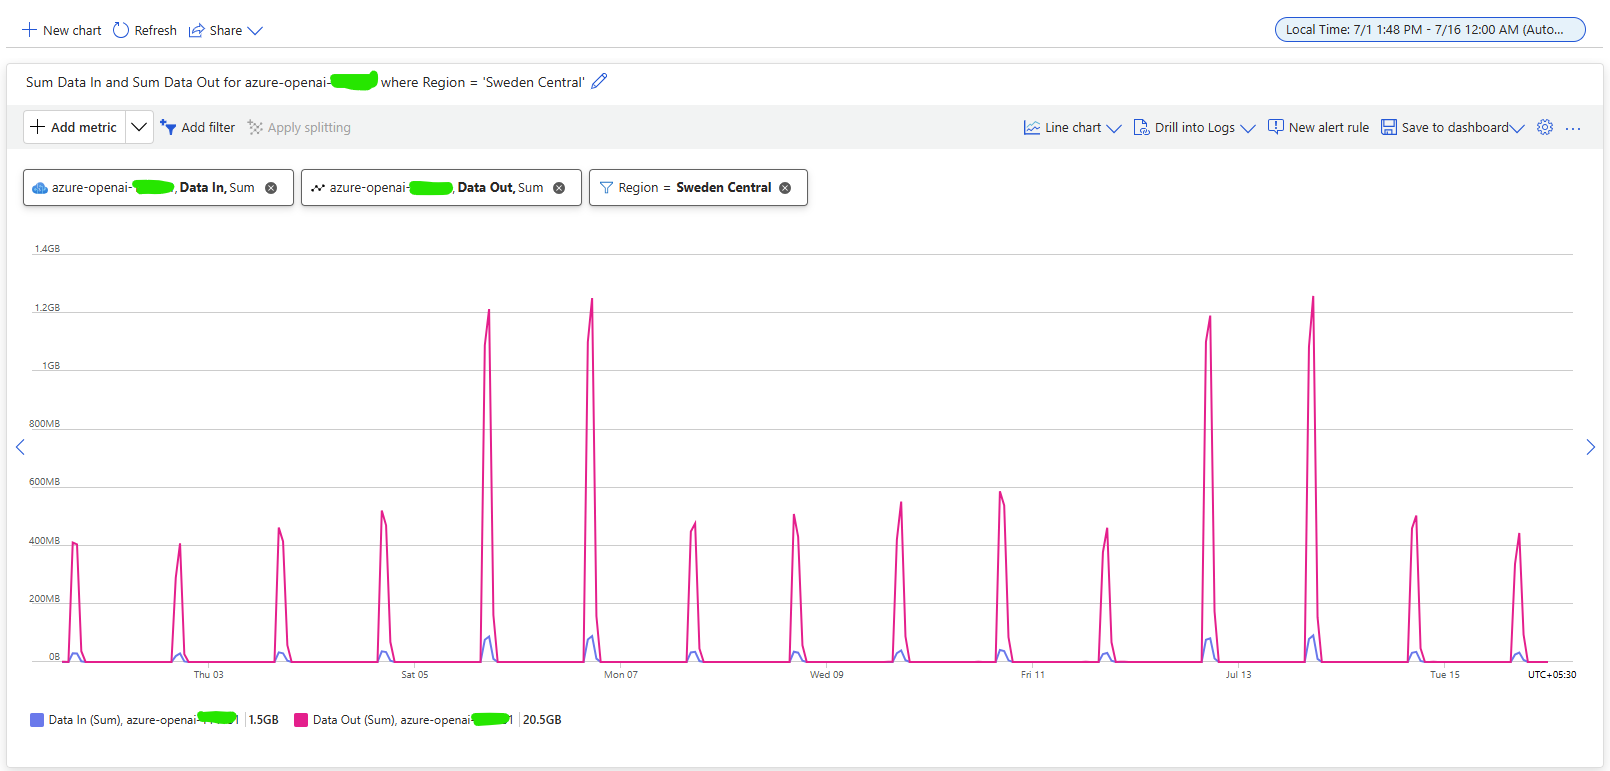Expand the Add metric dropdown arrow

pos(139,127)
